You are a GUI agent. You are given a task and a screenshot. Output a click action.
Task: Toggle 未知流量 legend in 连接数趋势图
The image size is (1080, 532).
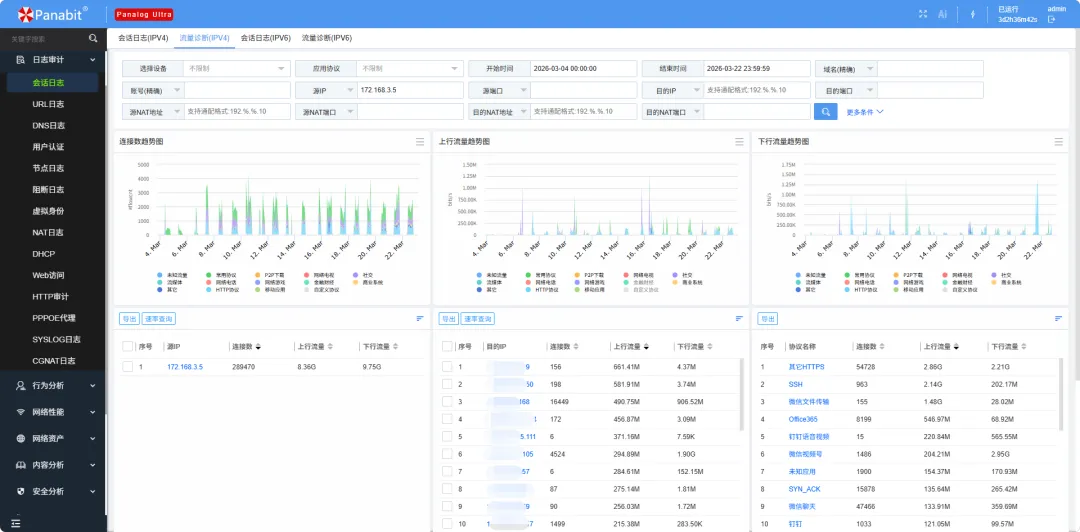(x=172, y=274)
